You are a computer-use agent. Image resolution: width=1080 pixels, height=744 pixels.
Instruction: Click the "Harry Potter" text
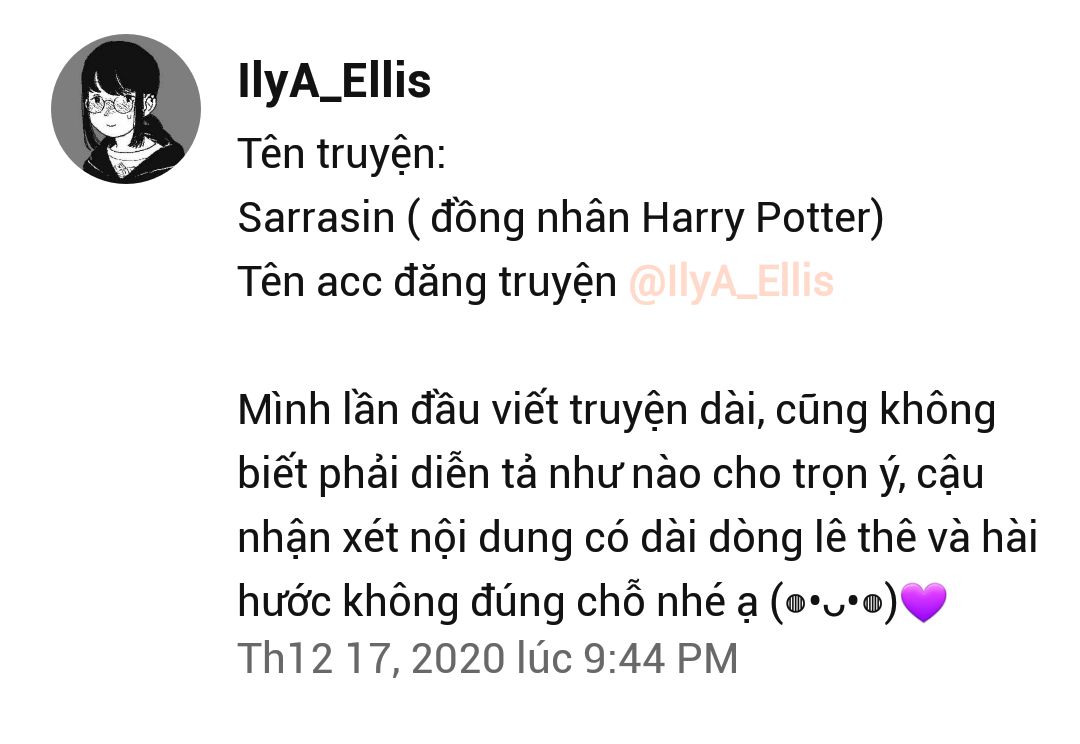[756, 219]
